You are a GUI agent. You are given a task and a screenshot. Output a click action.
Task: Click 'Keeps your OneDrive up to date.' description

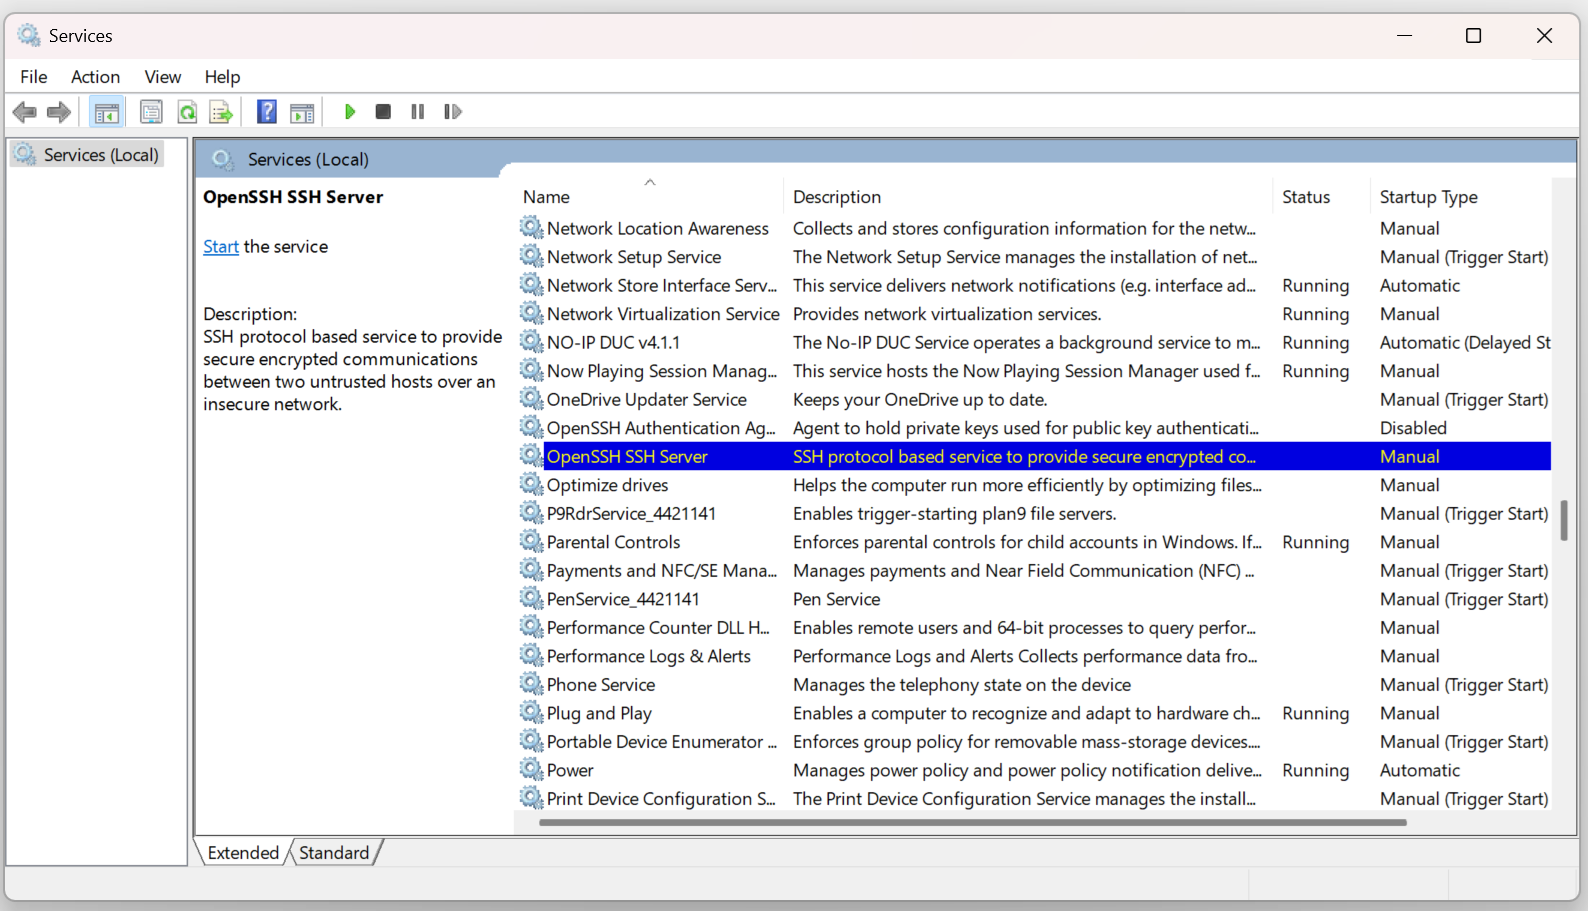[x=920, y=400]
